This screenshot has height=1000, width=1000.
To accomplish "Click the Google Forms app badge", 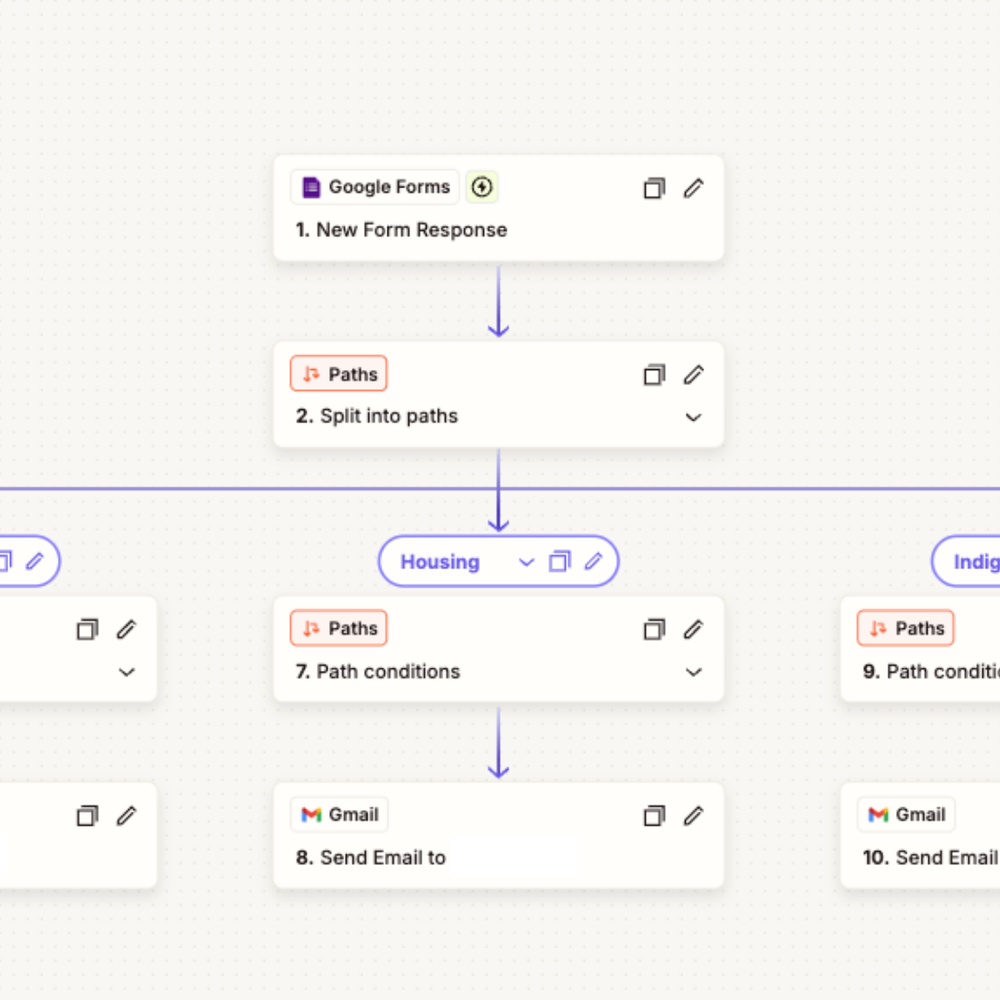I will 375,187.
